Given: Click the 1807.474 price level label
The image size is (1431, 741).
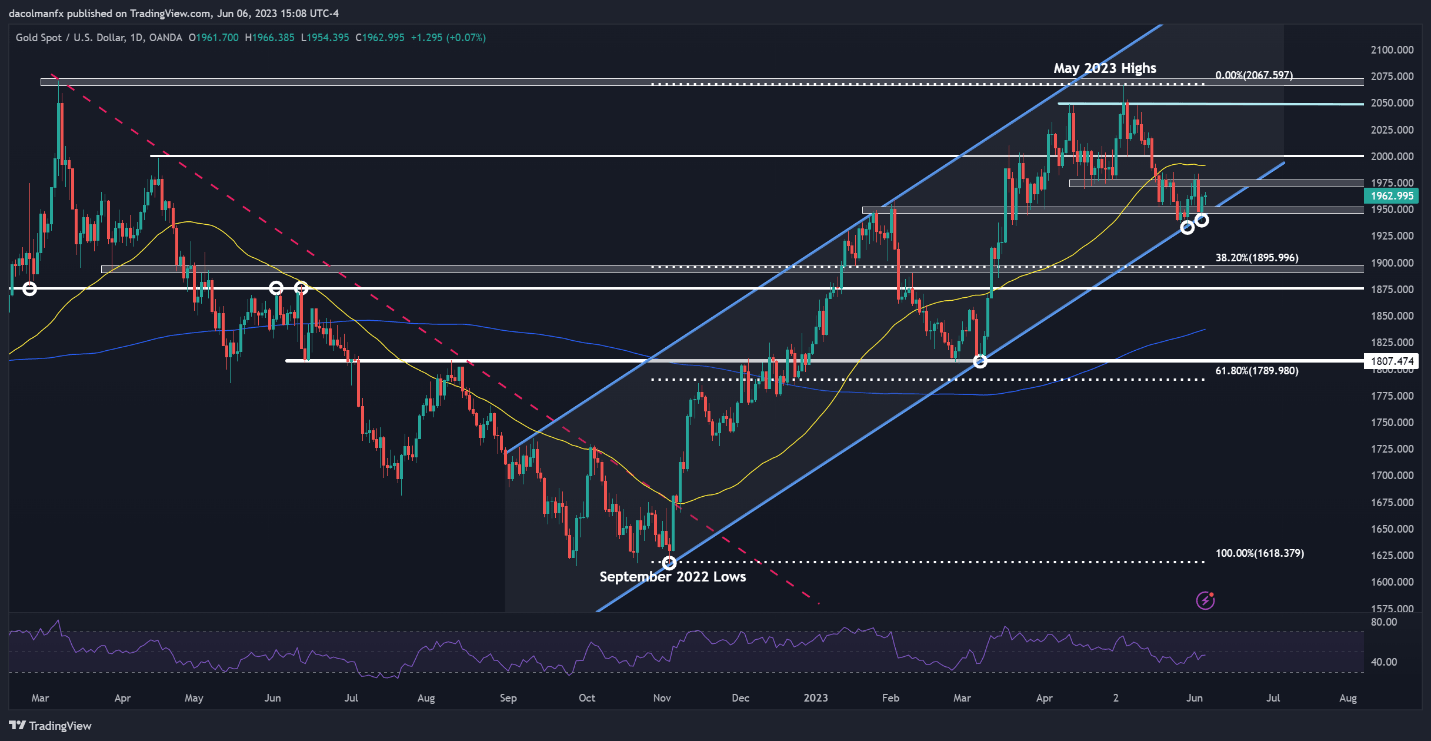Looking at the screenshot, I should point(1391,360).
